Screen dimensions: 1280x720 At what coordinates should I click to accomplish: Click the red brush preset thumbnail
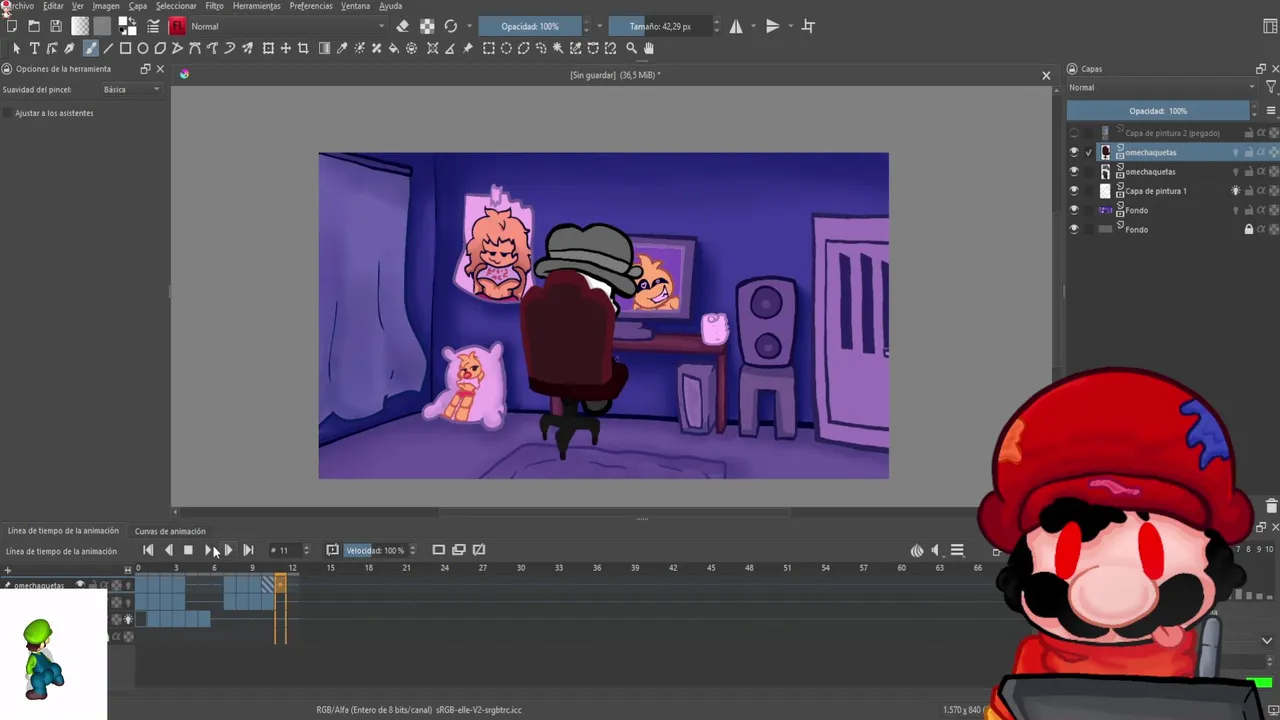click(x=177, y=26)
